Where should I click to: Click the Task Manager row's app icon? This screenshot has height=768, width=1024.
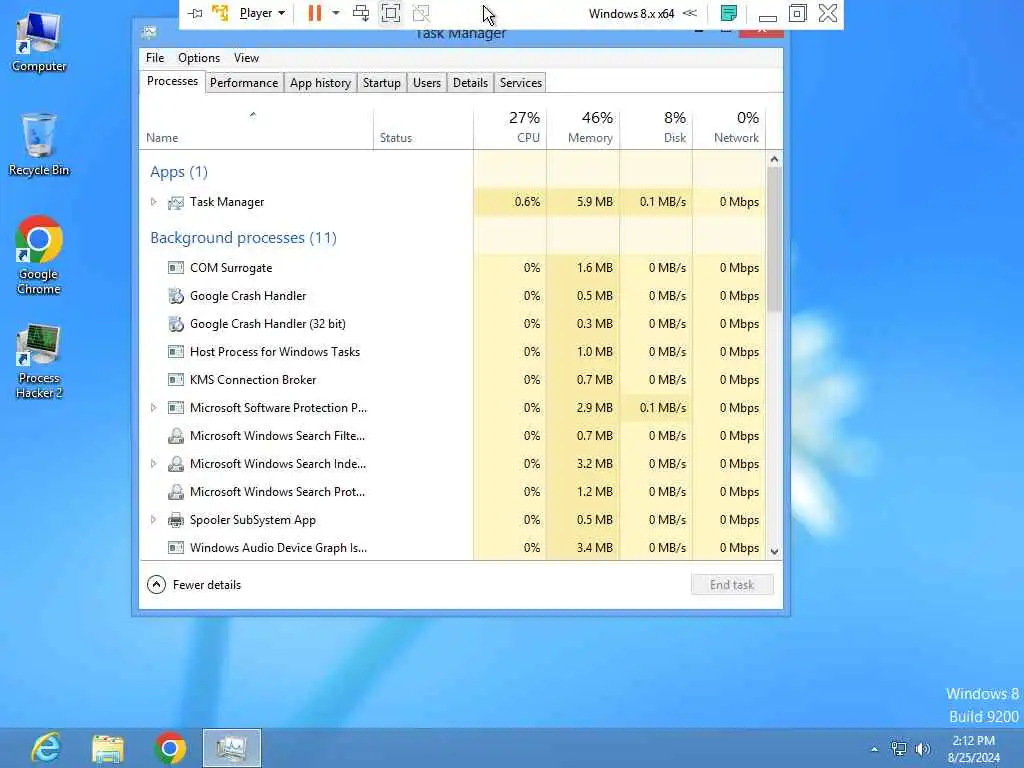[176, 202]
